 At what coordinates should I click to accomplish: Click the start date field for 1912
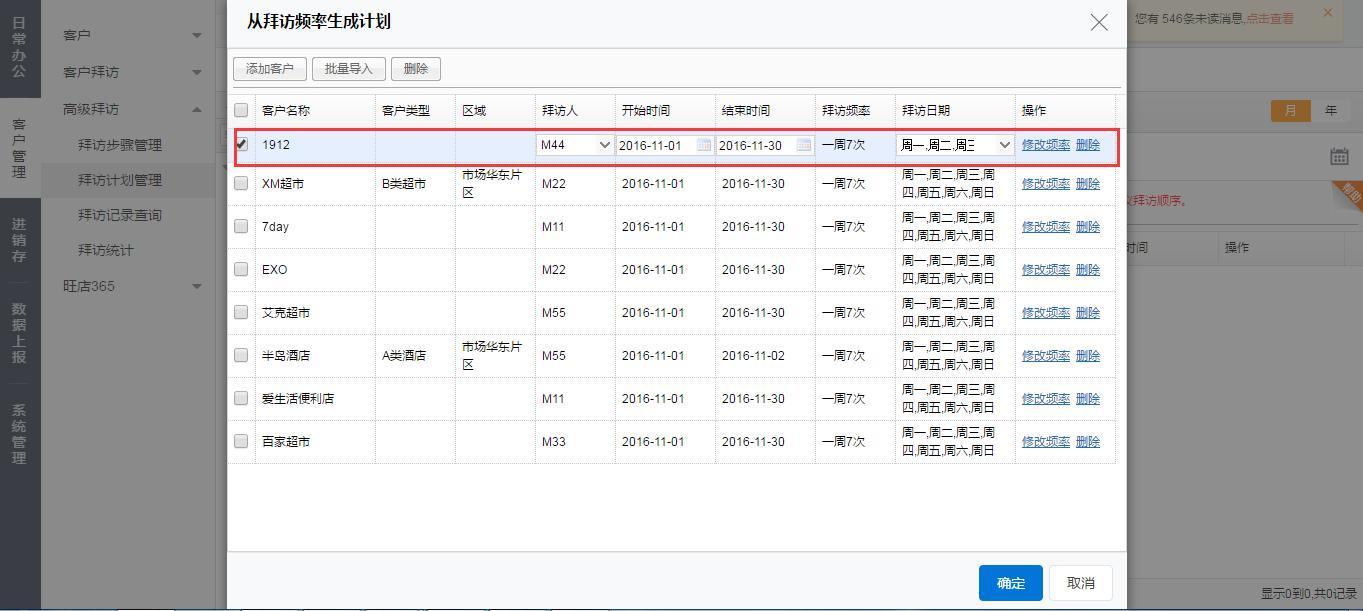pyautogui.click(x=655, y=145)
